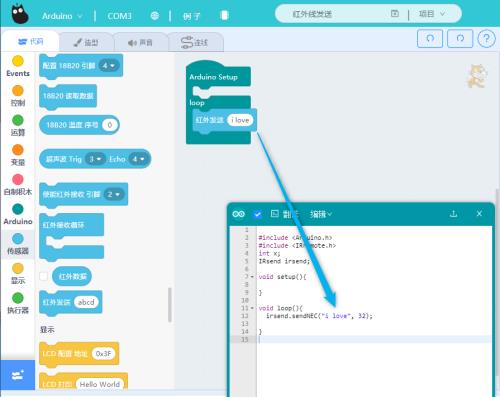
Task: Click the 'int x;' code line
Action: click(269, 253)
